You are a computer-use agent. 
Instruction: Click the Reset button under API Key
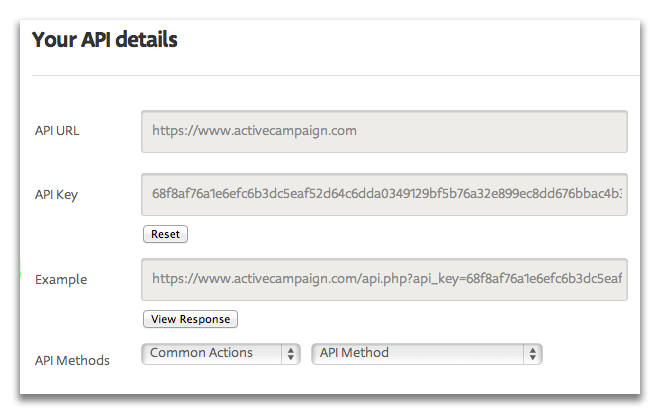(x=165, y=234)
